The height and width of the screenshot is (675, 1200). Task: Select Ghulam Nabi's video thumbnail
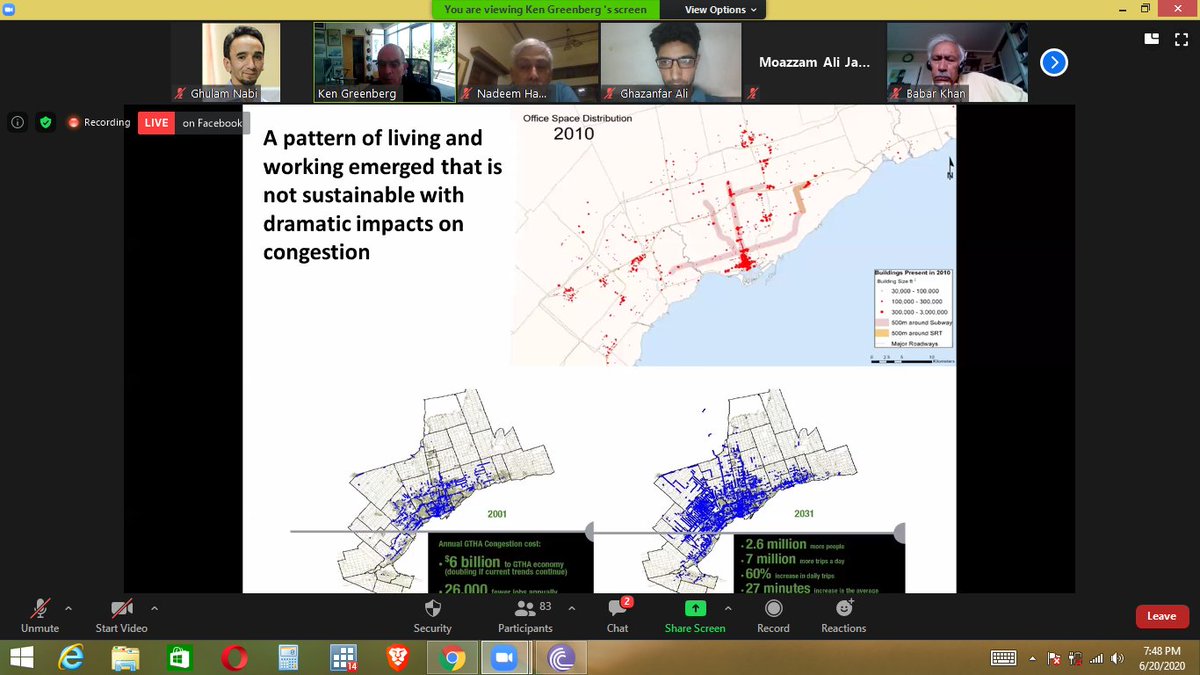pos(241,62)
